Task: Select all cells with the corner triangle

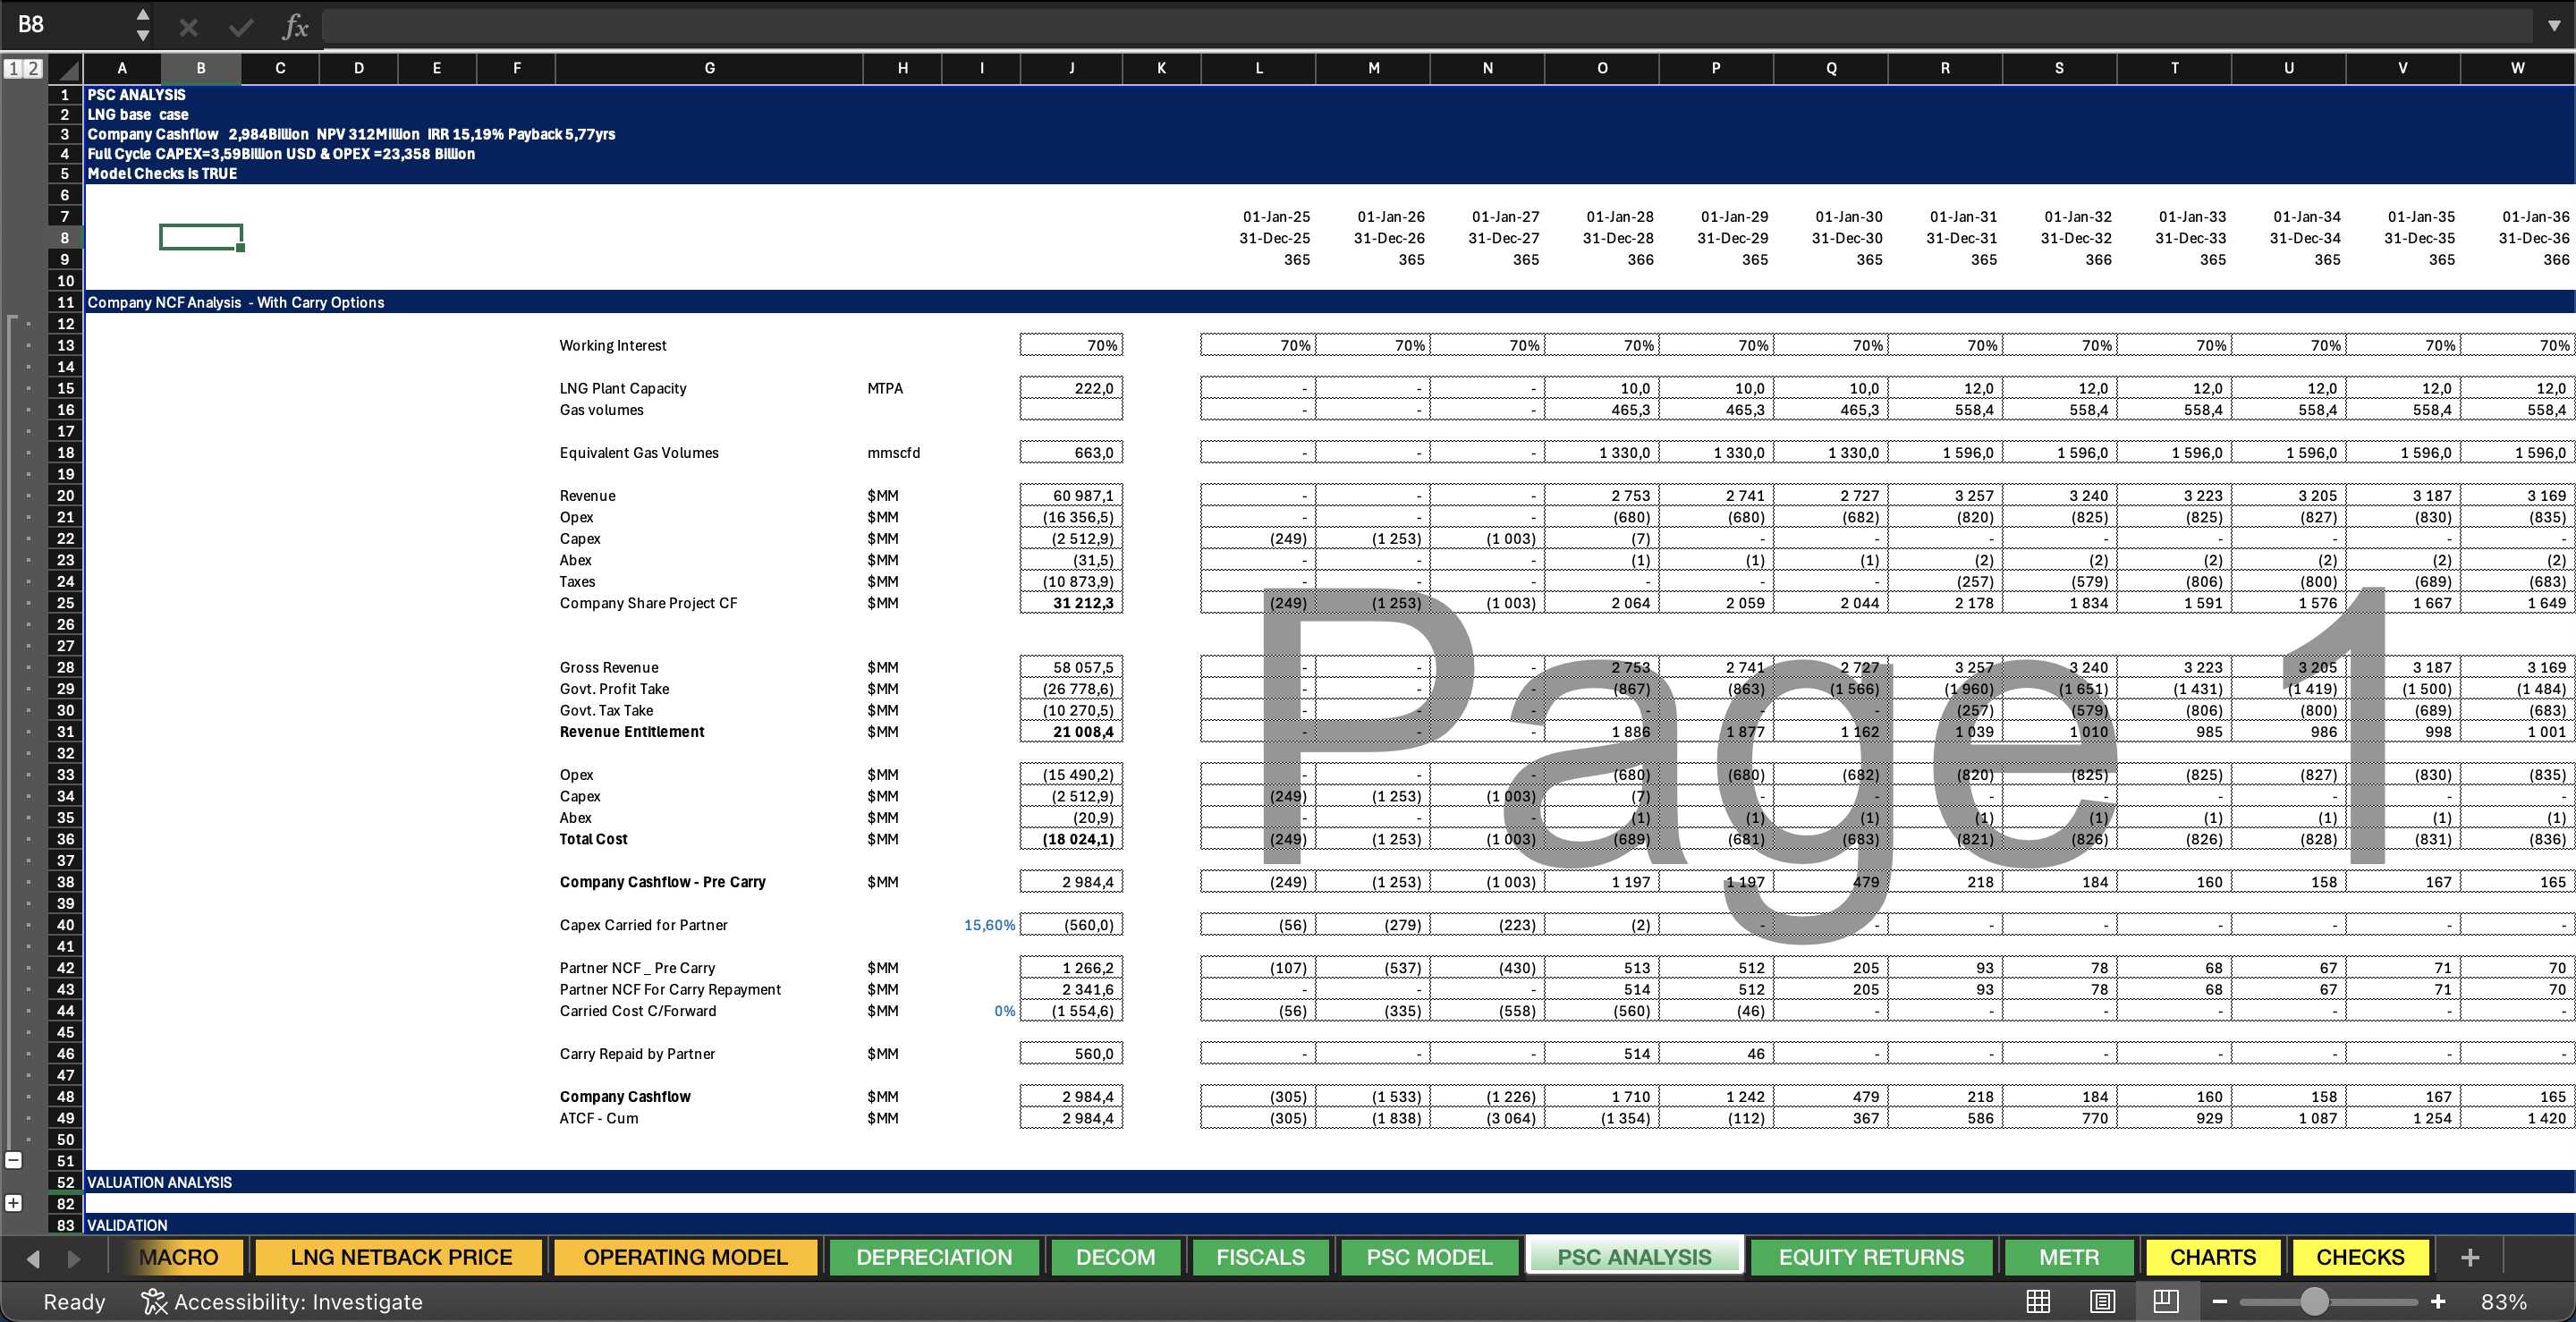Action: [66, 69]
